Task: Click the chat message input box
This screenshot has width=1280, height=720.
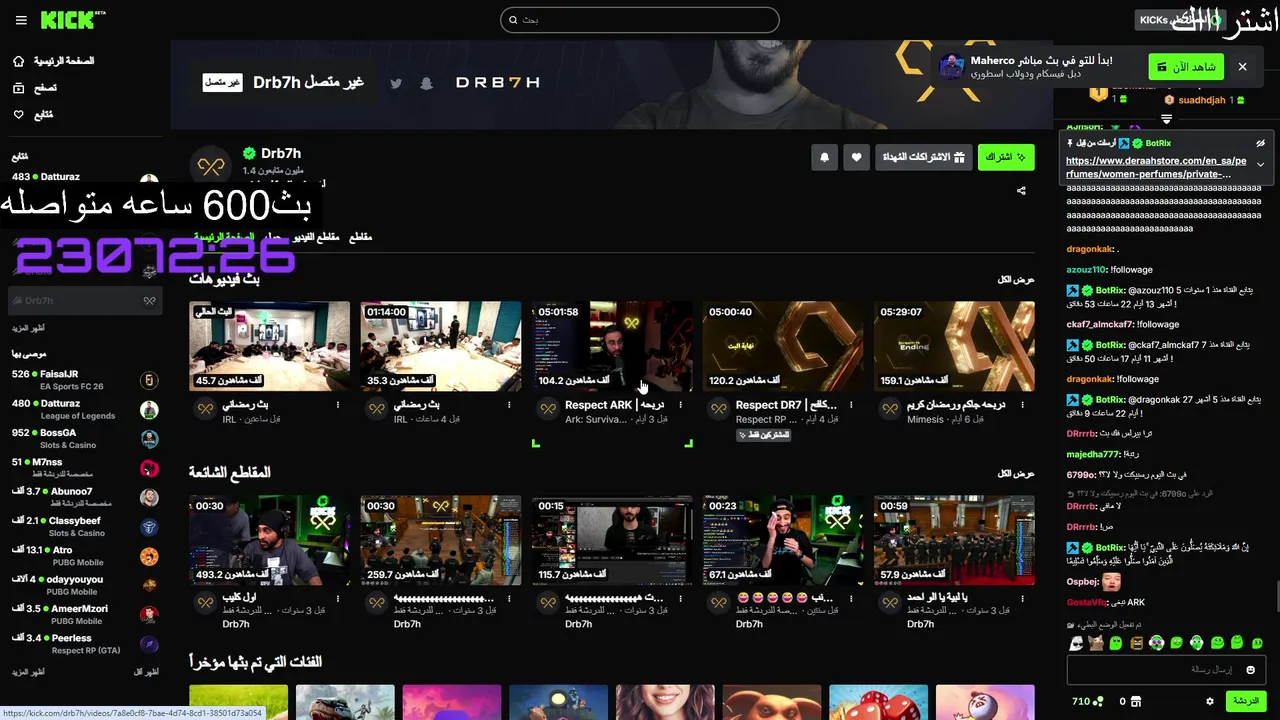Action: (x=1165, y=670)
